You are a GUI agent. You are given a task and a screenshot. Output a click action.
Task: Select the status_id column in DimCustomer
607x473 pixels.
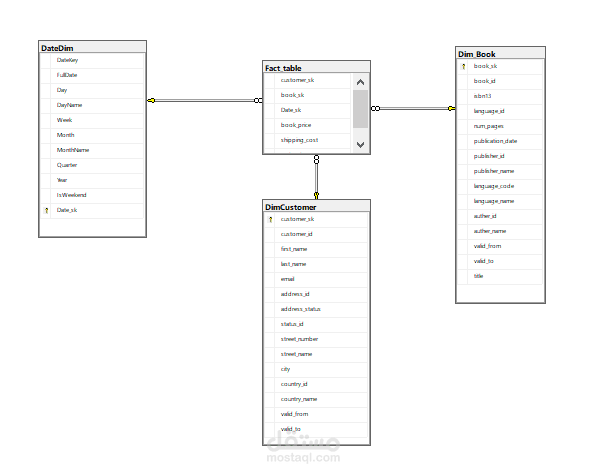coord(316,324)
